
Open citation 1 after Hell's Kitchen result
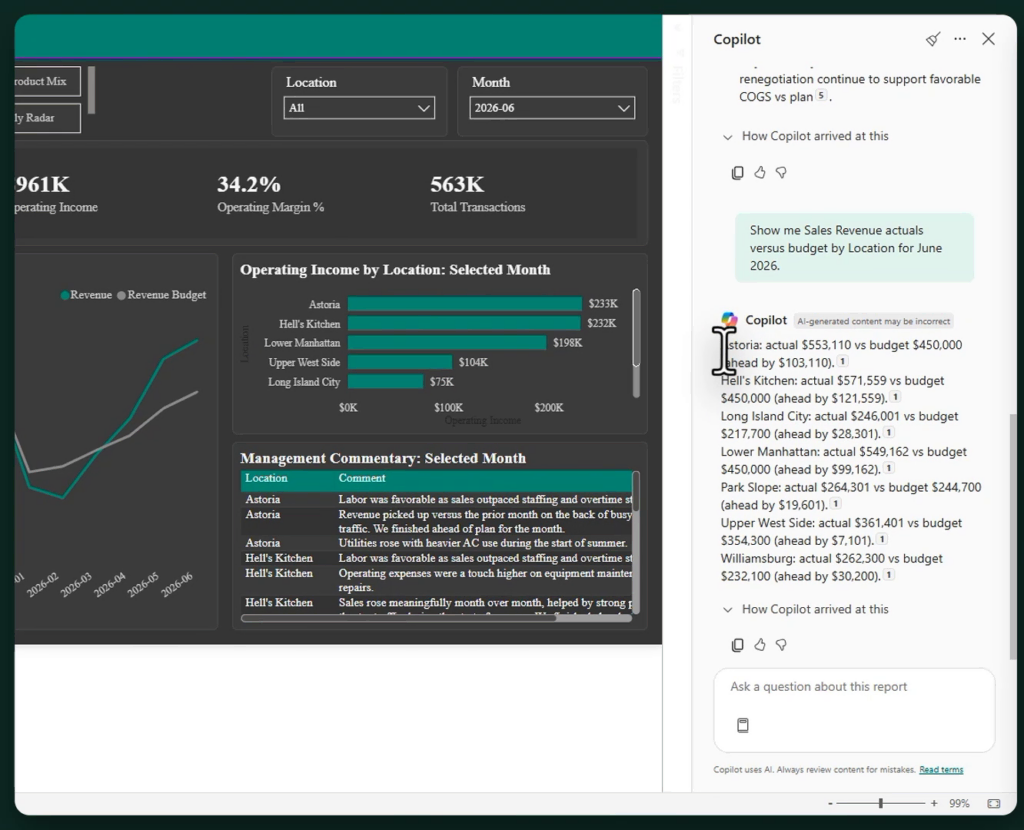(x=895, y=396)
